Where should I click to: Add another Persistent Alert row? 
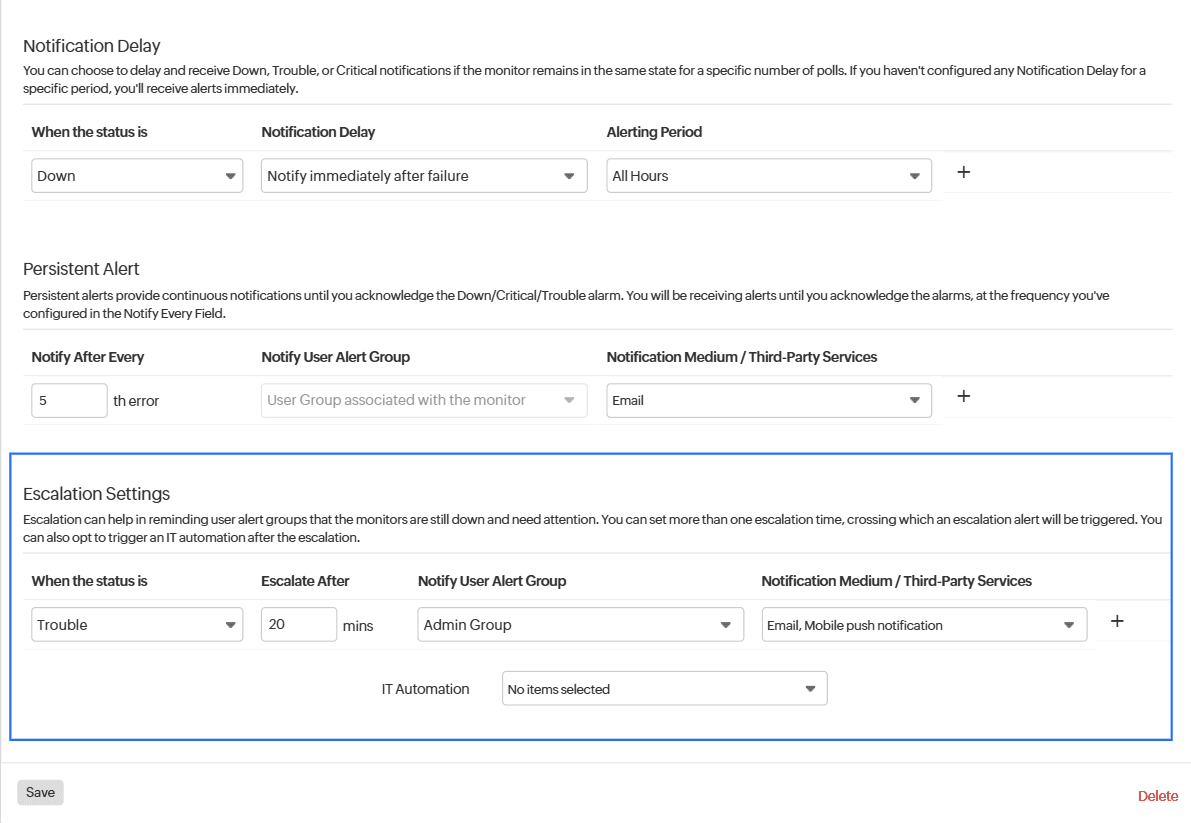(x=964, y=396)
